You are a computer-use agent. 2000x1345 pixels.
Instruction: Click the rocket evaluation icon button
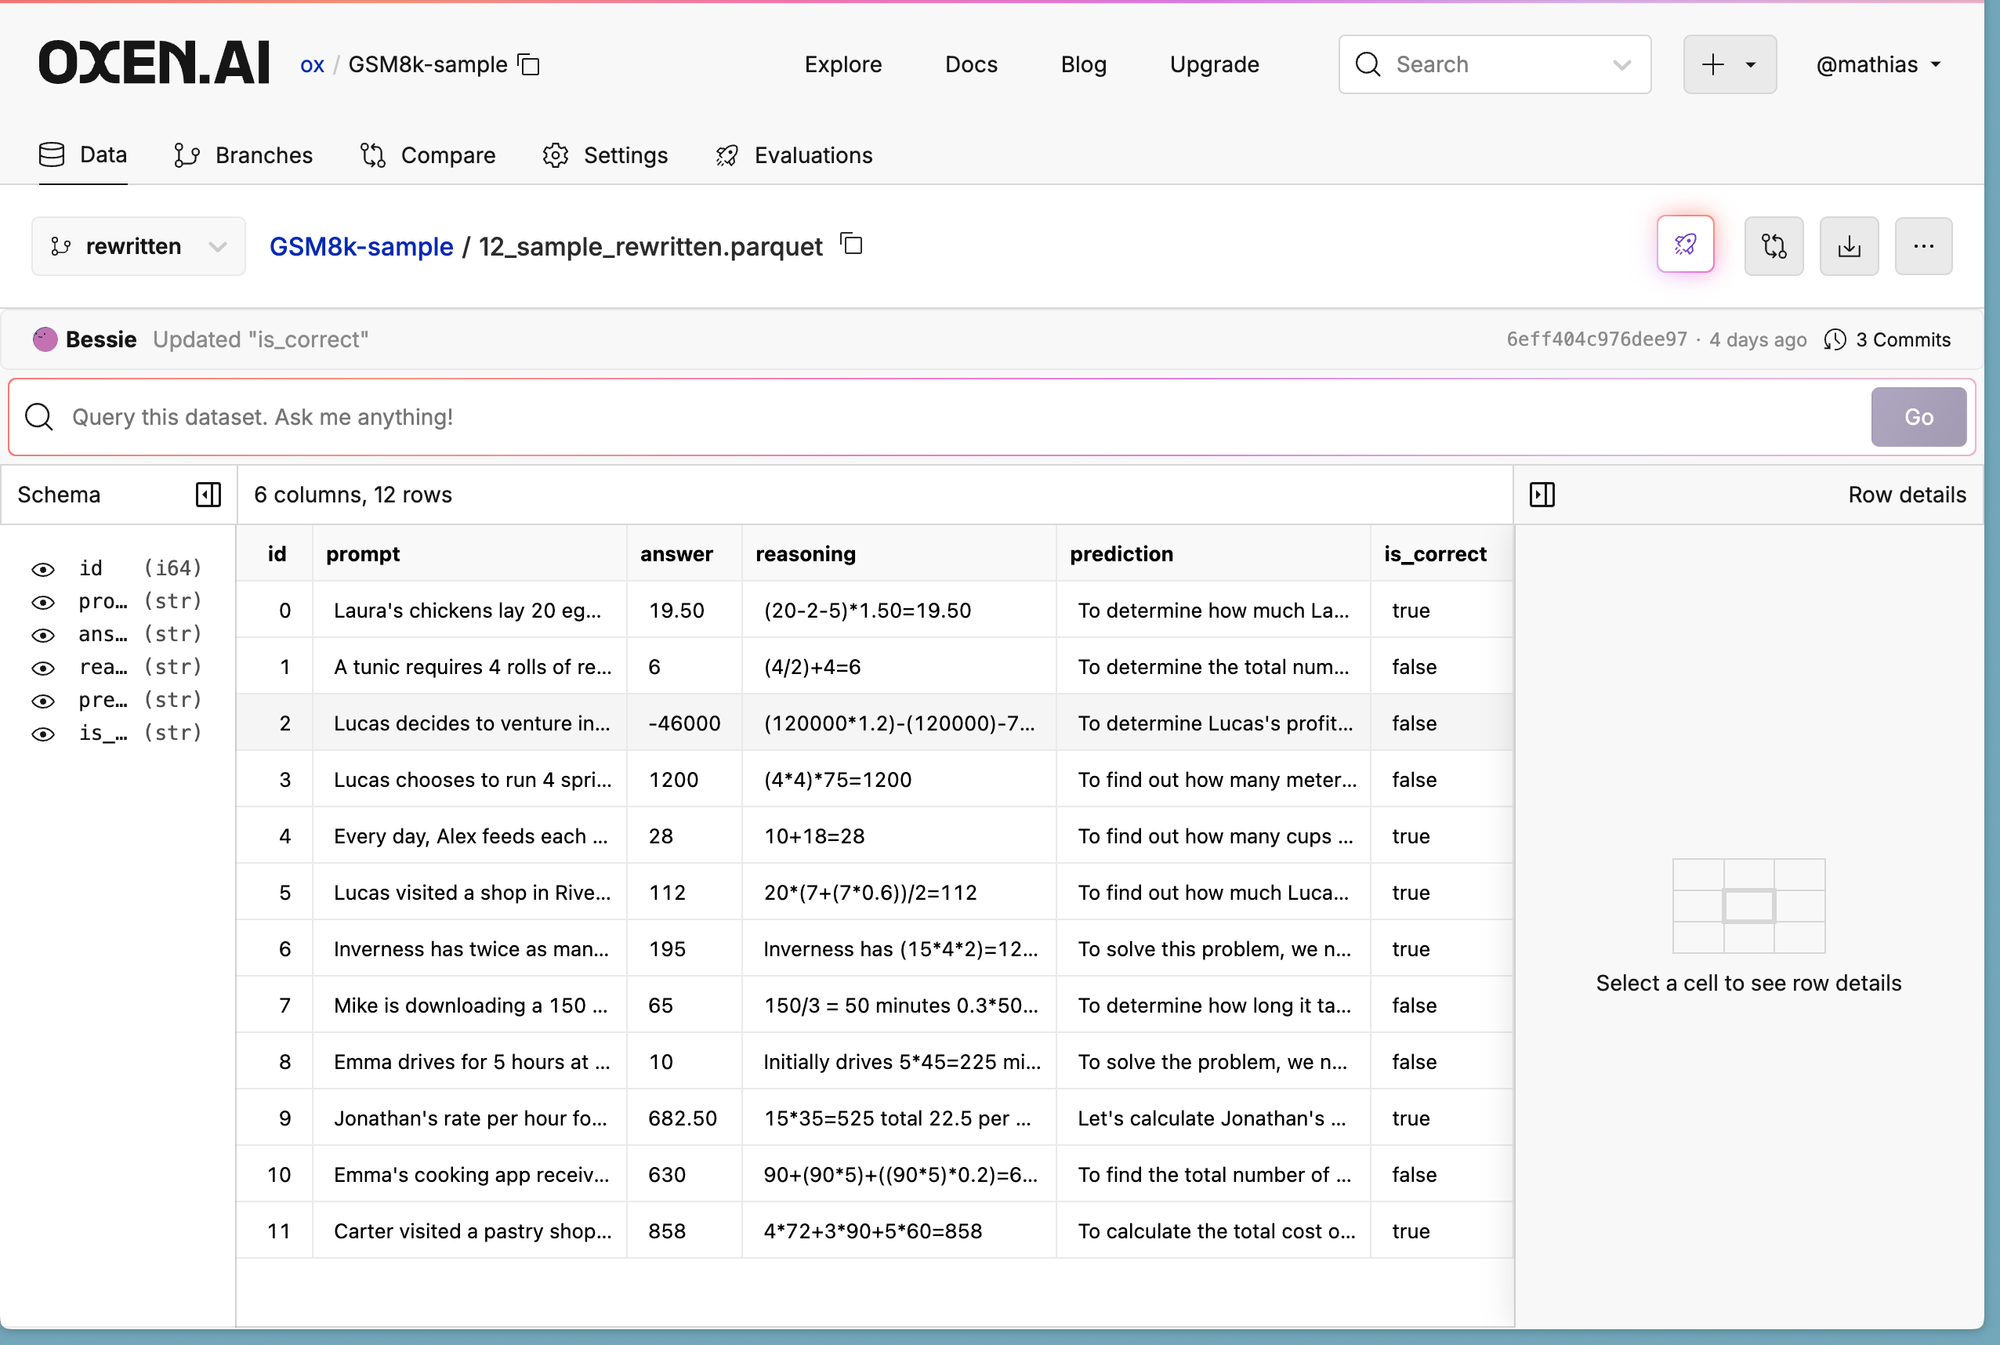pyautogui.click(x=1685, y=245)
